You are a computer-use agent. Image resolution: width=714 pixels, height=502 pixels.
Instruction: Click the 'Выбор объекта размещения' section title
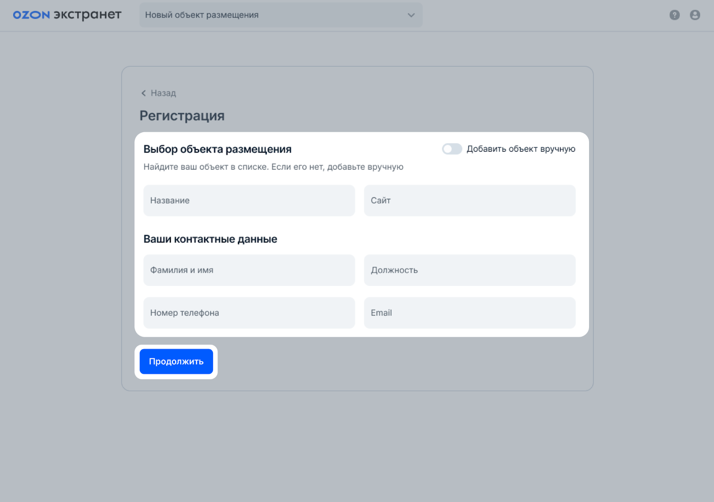pos(217,149)
